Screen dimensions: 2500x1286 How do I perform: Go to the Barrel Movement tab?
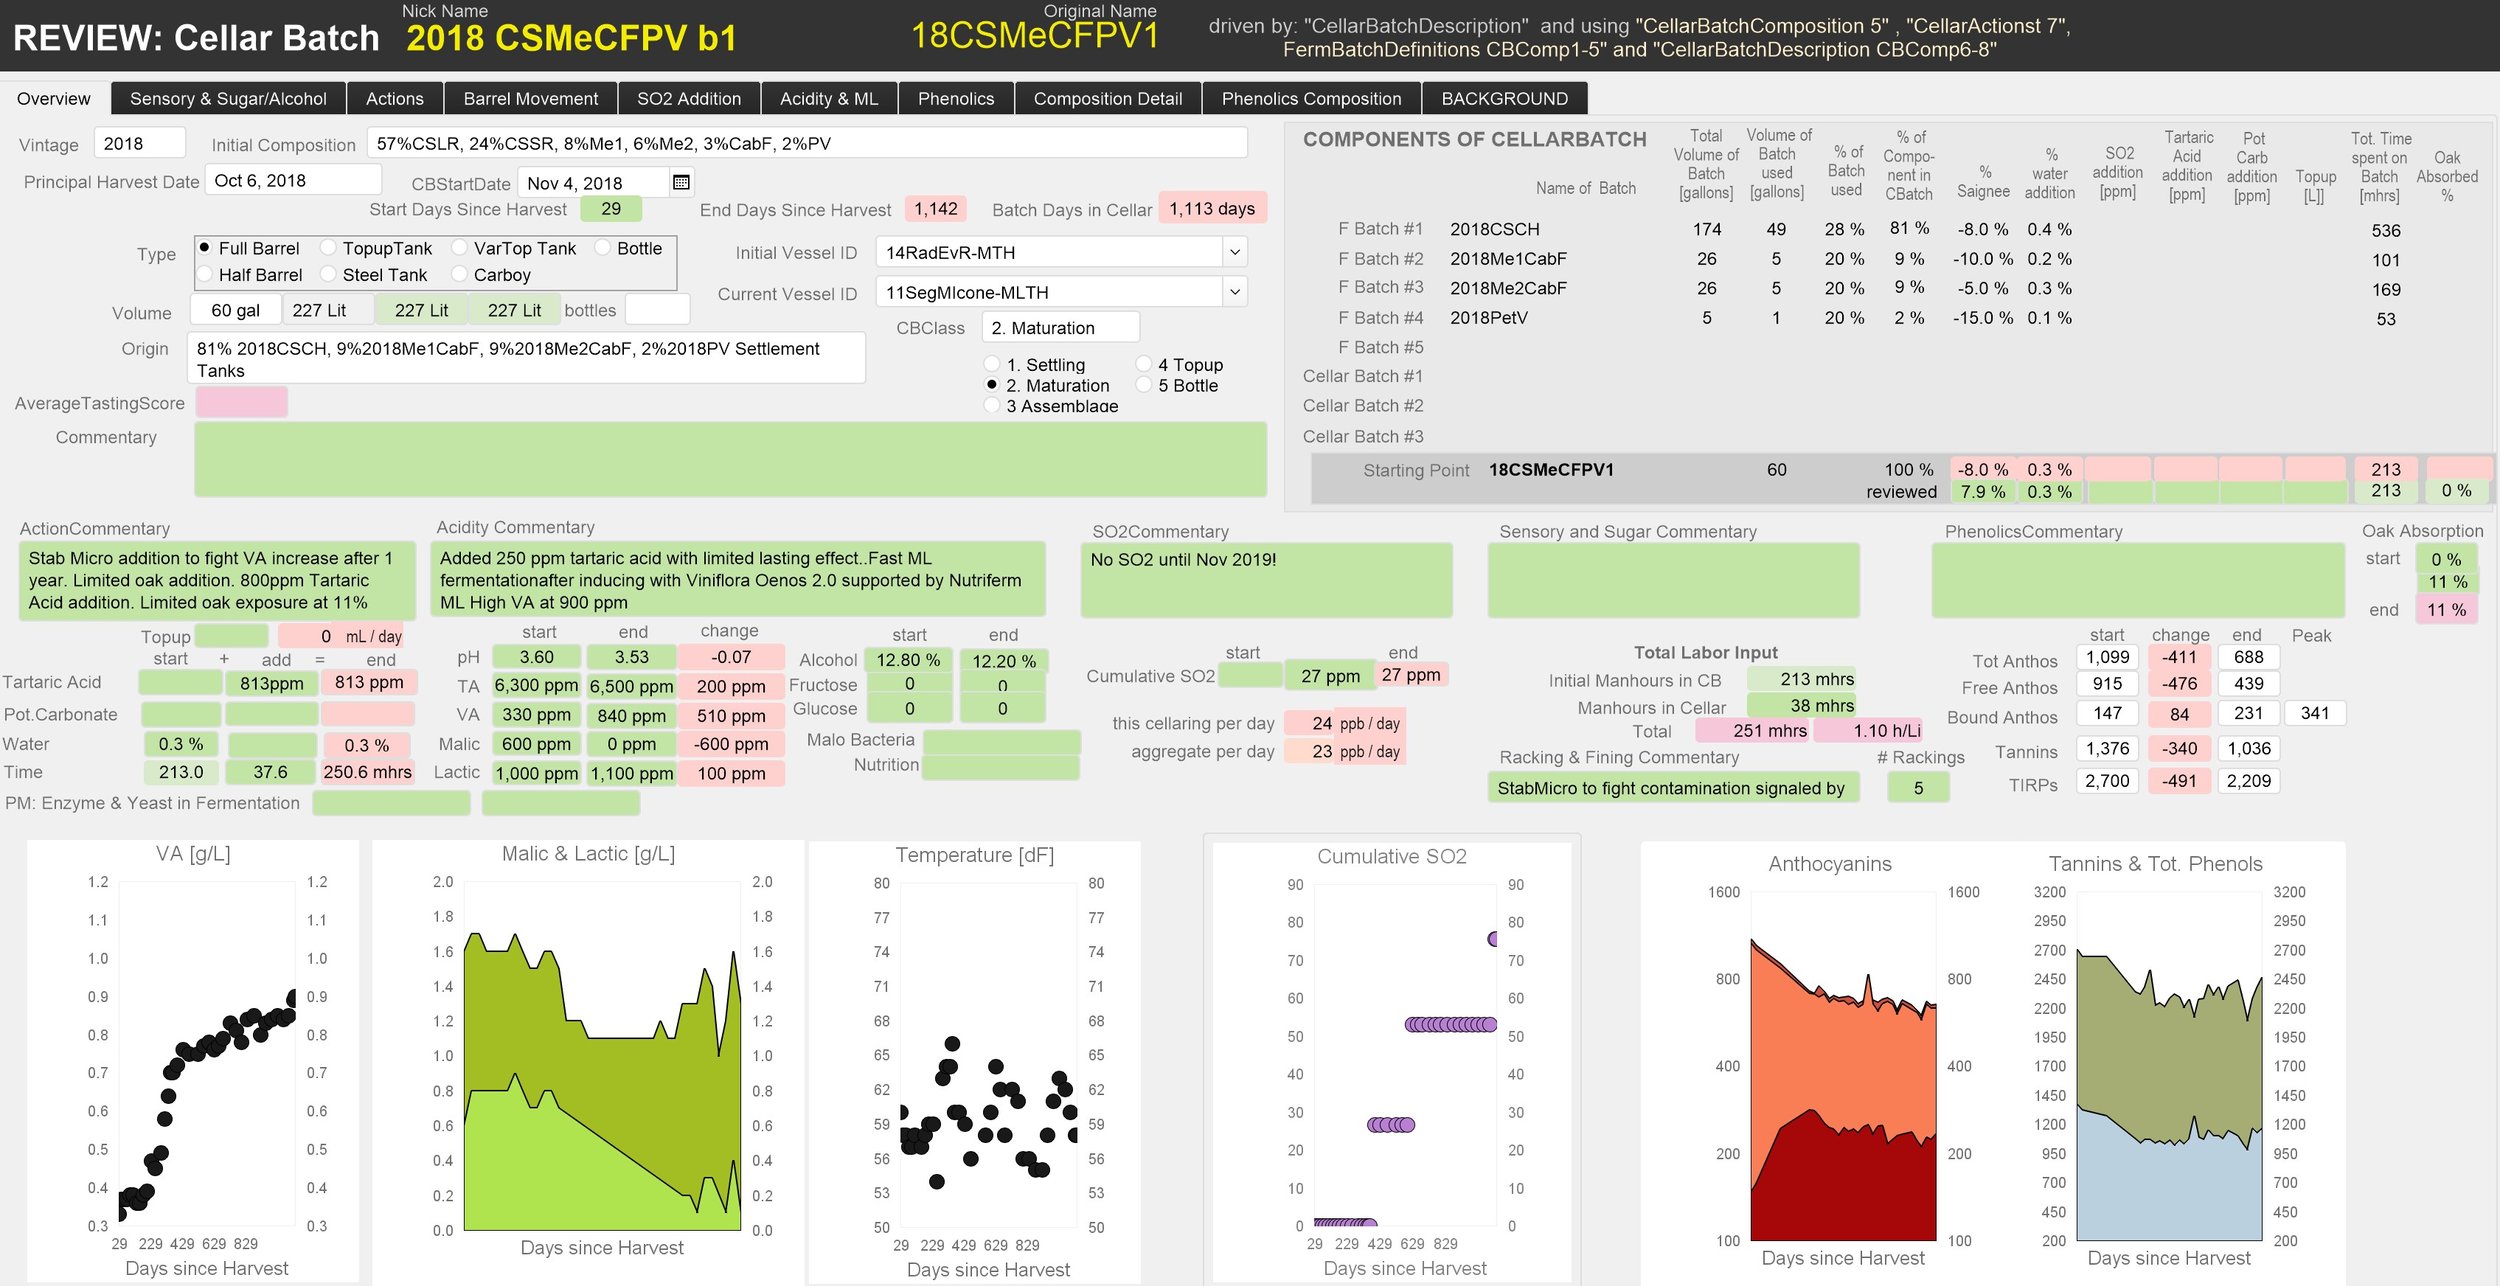click(531, 98)
